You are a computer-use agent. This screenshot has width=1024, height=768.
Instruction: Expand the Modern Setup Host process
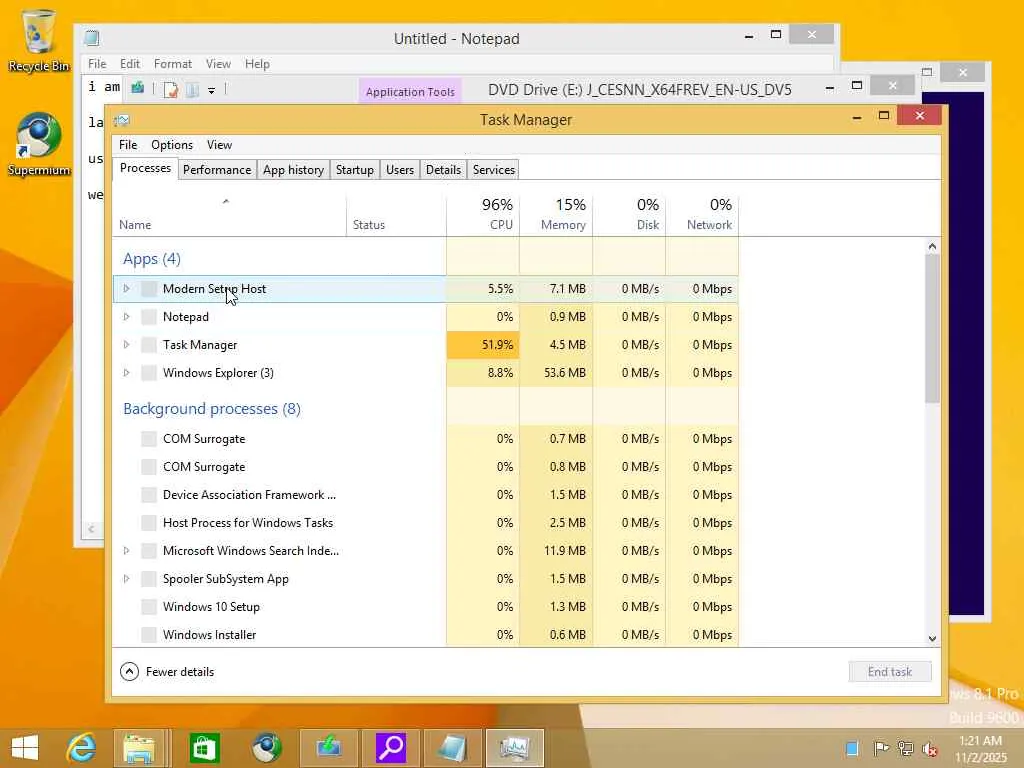click(126, 289)
